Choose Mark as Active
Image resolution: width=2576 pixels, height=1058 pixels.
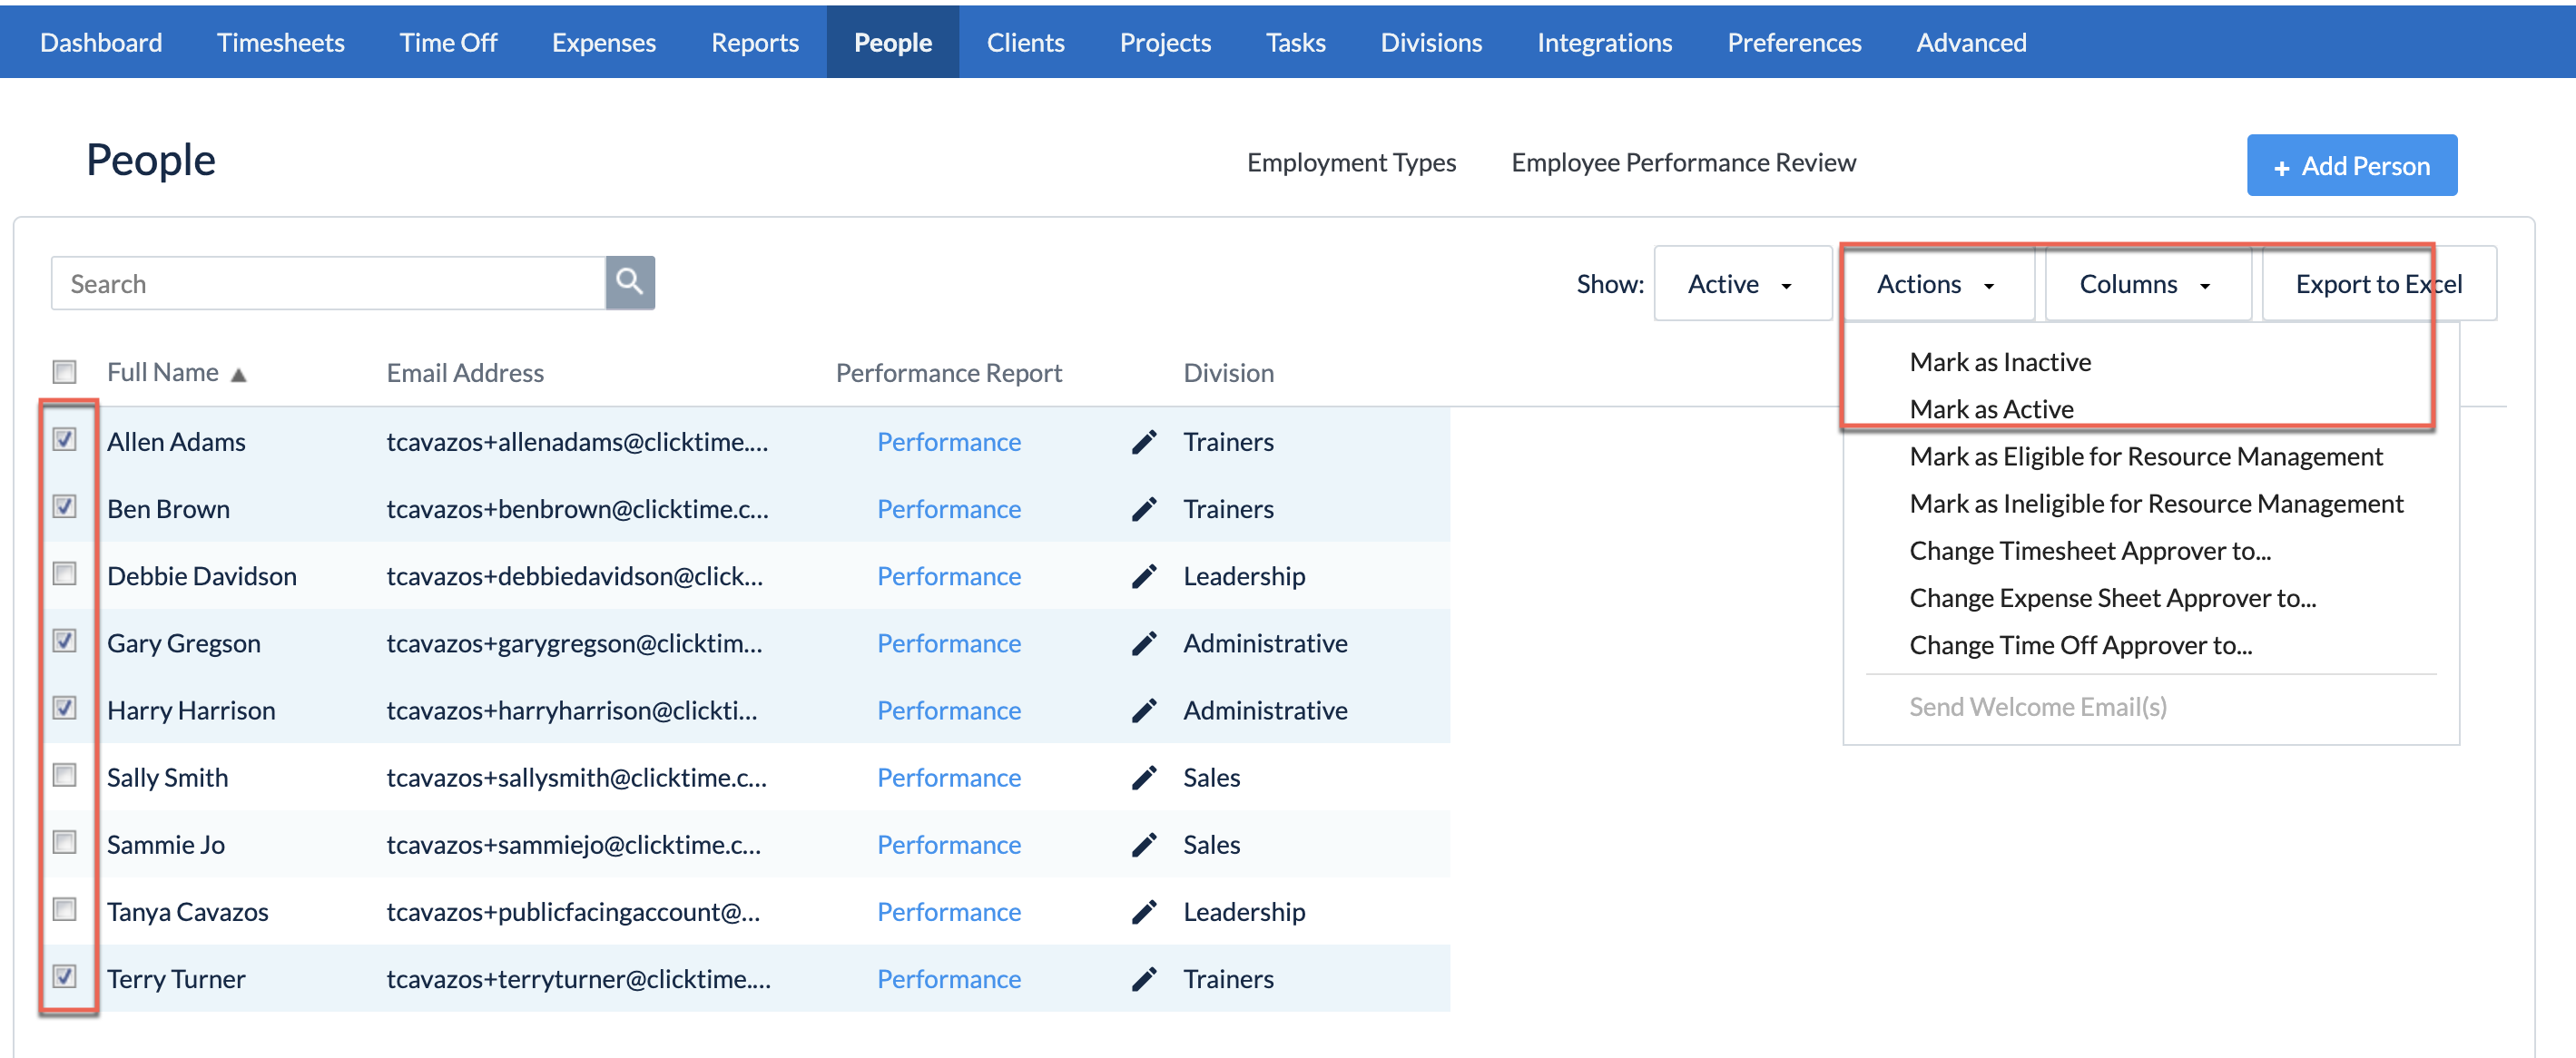(x=1991, y=409)
